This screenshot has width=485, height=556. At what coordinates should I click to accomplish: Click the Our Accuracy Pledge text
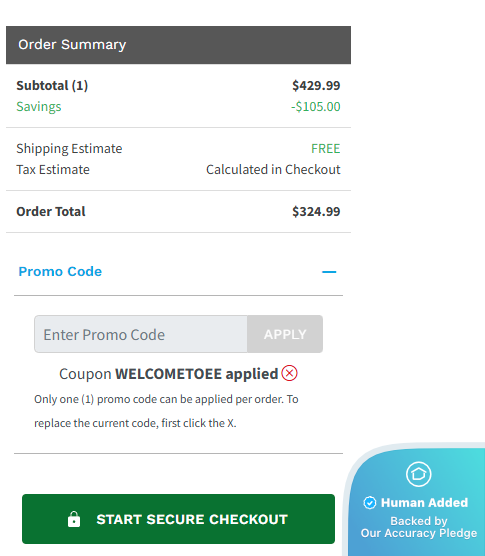tap(419, 533)
